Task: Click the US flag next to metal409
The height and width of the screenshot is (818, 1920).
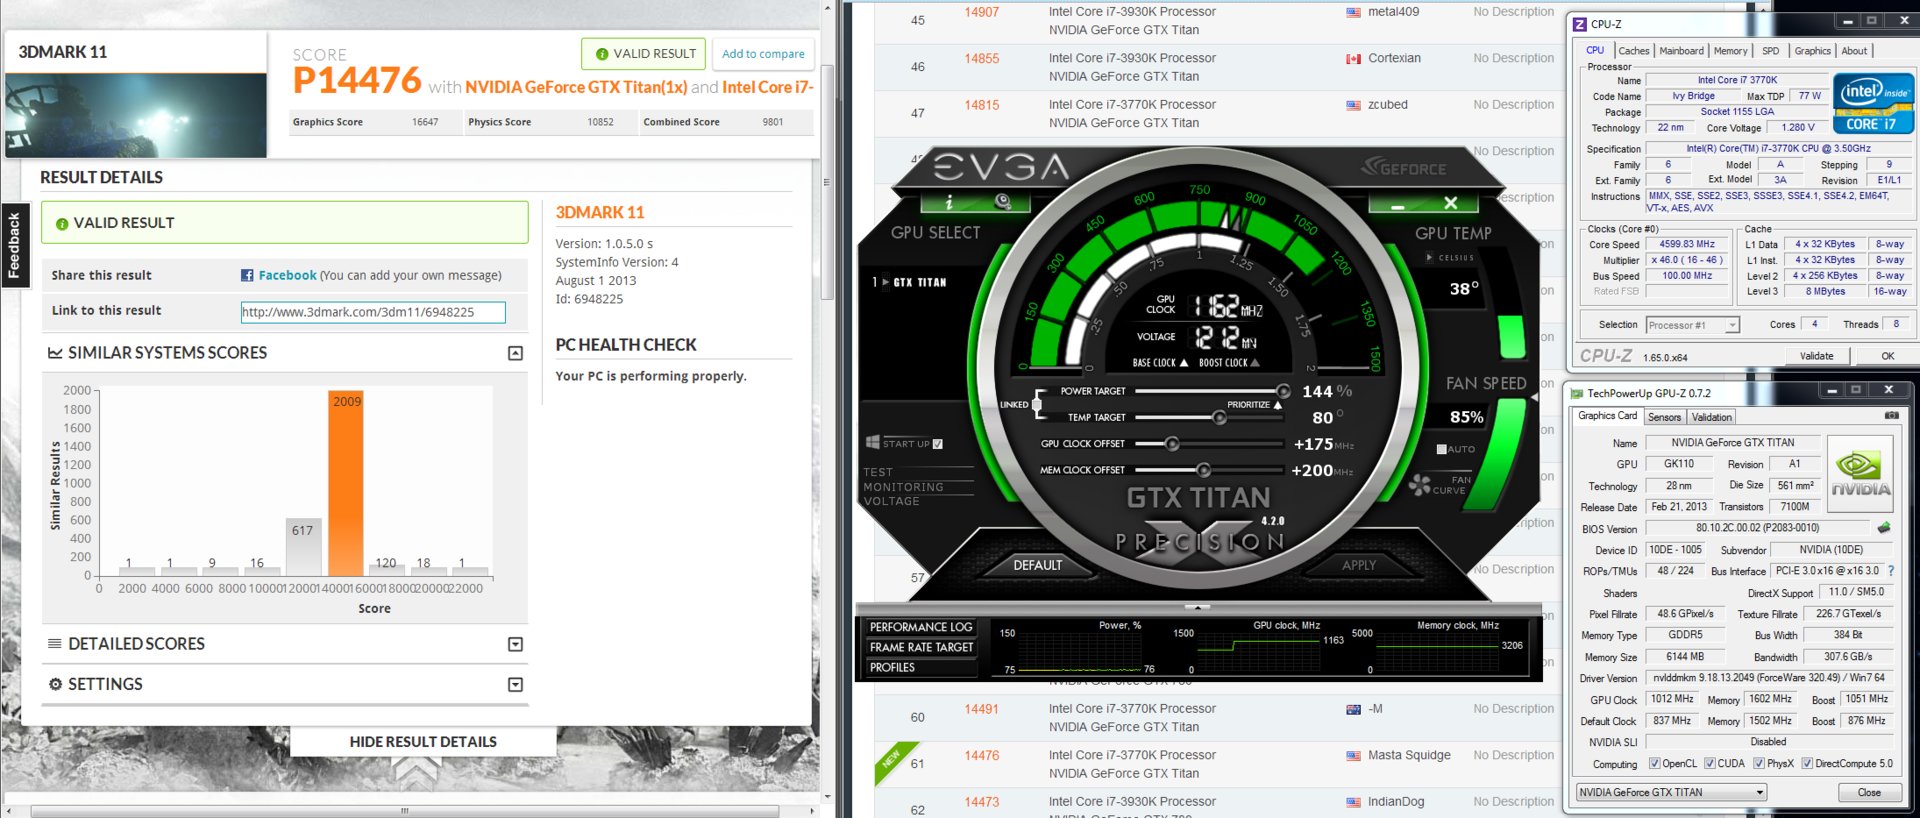Action: pyautogui.click(x=1353, y=12)
